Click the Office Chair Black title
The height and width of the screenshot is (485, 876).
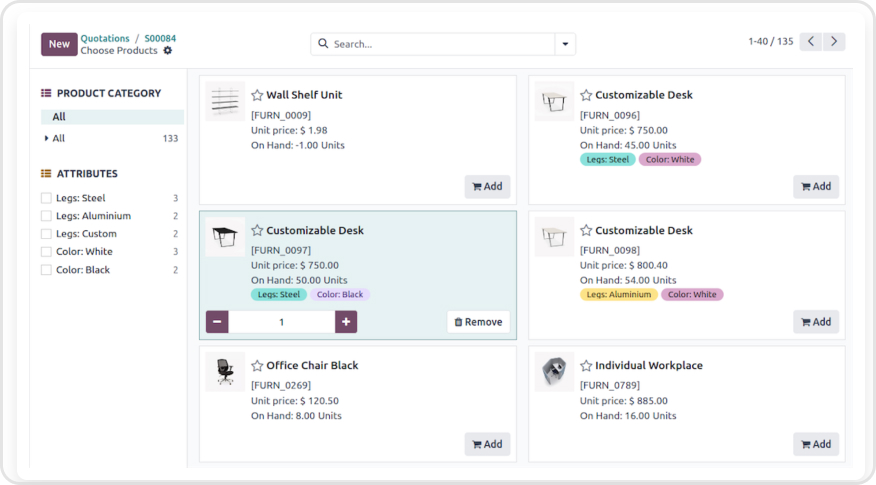(x=312, y=365)
